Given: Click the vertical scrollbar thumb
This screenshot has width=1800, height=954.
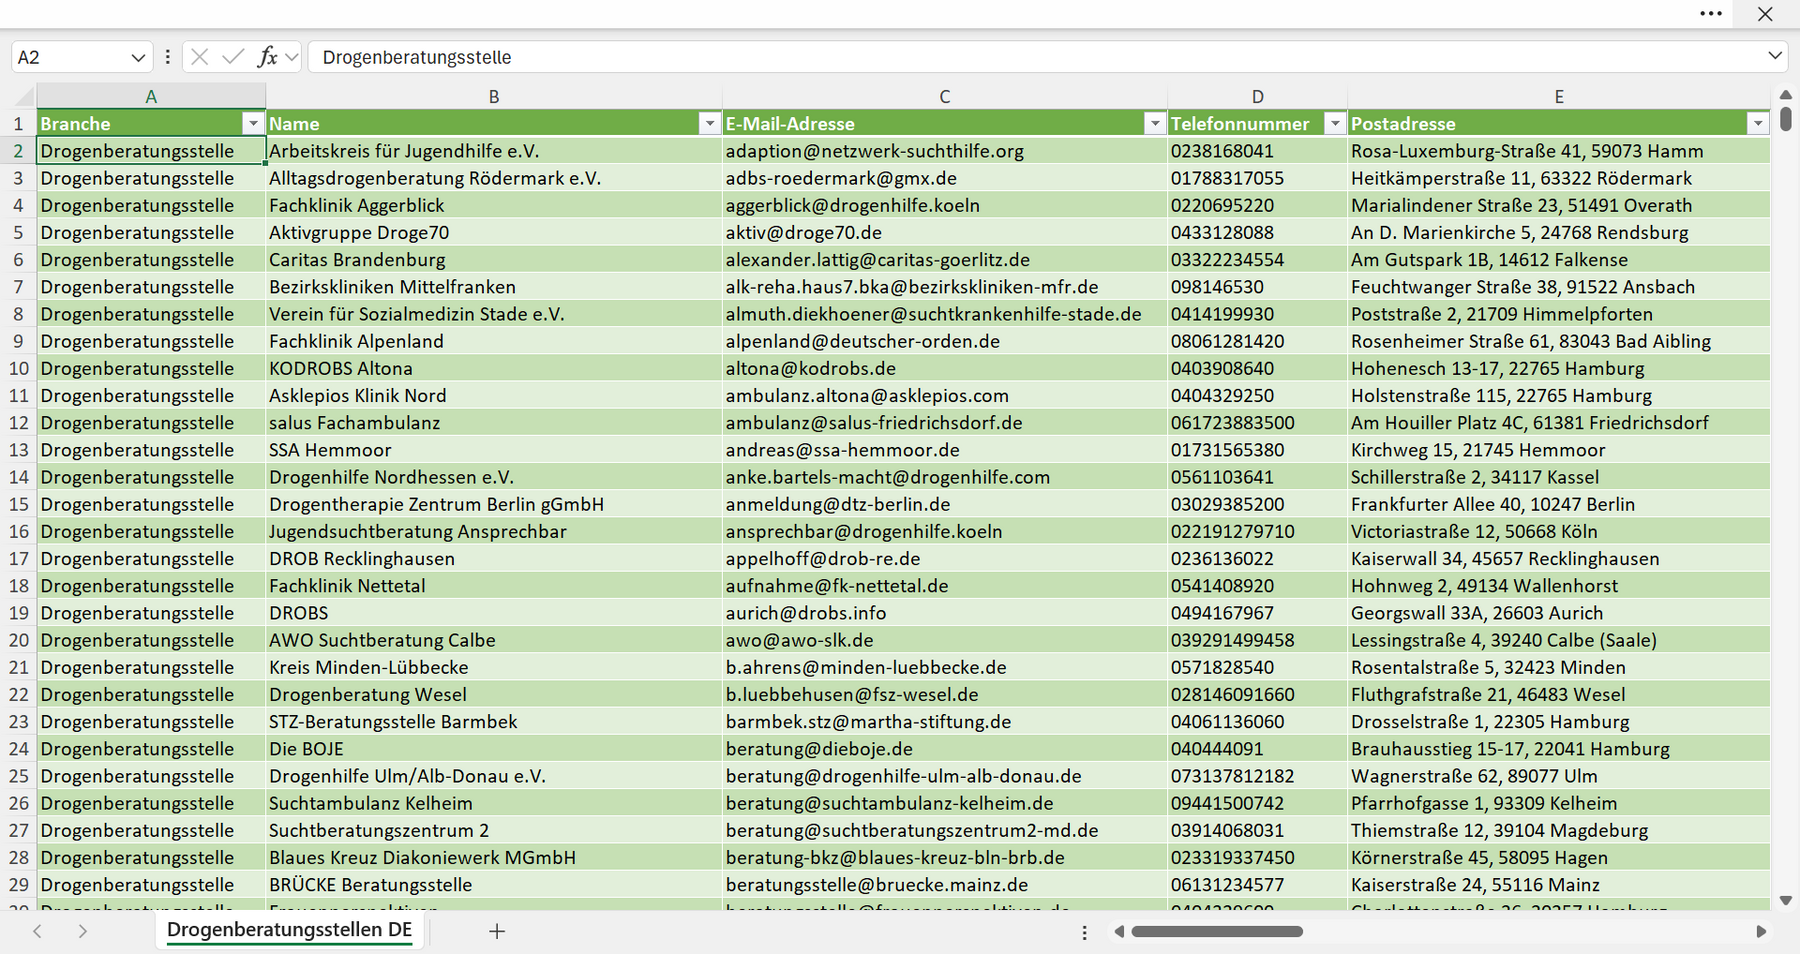Looking at the screenshot, I should tap(1786, 119).
